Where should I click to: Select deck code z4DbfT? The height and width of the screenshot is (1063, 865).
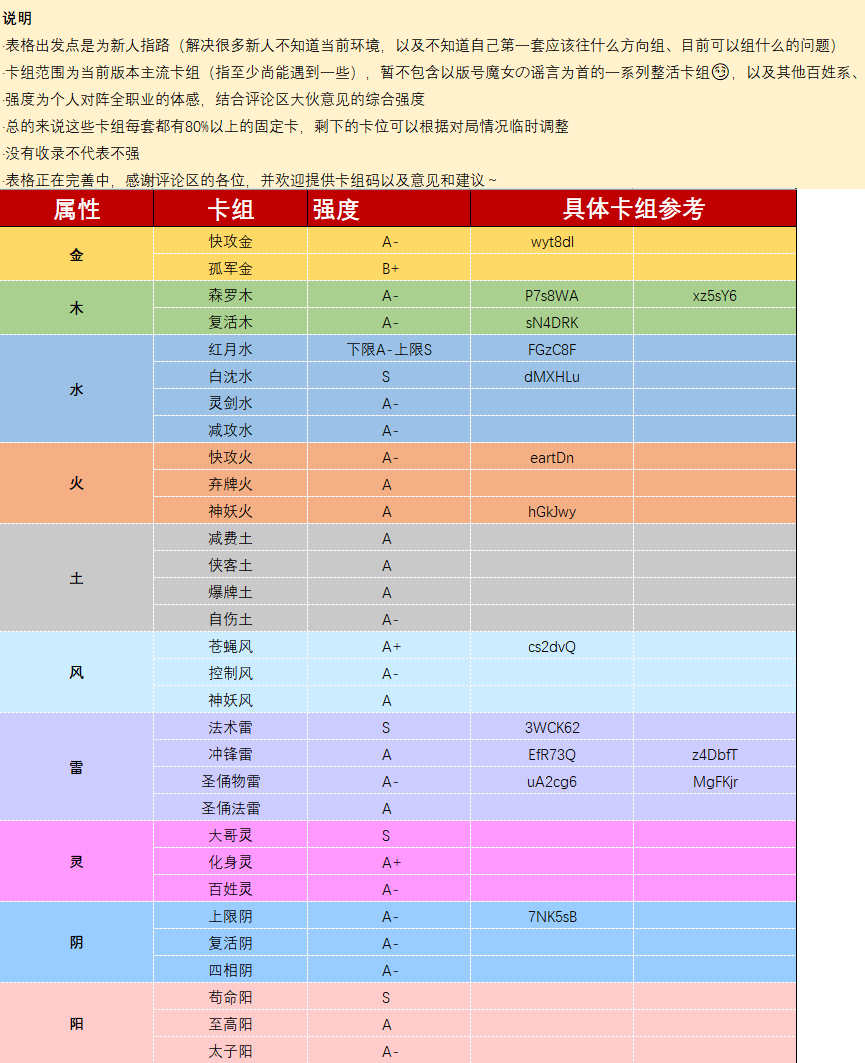[715, 755]
